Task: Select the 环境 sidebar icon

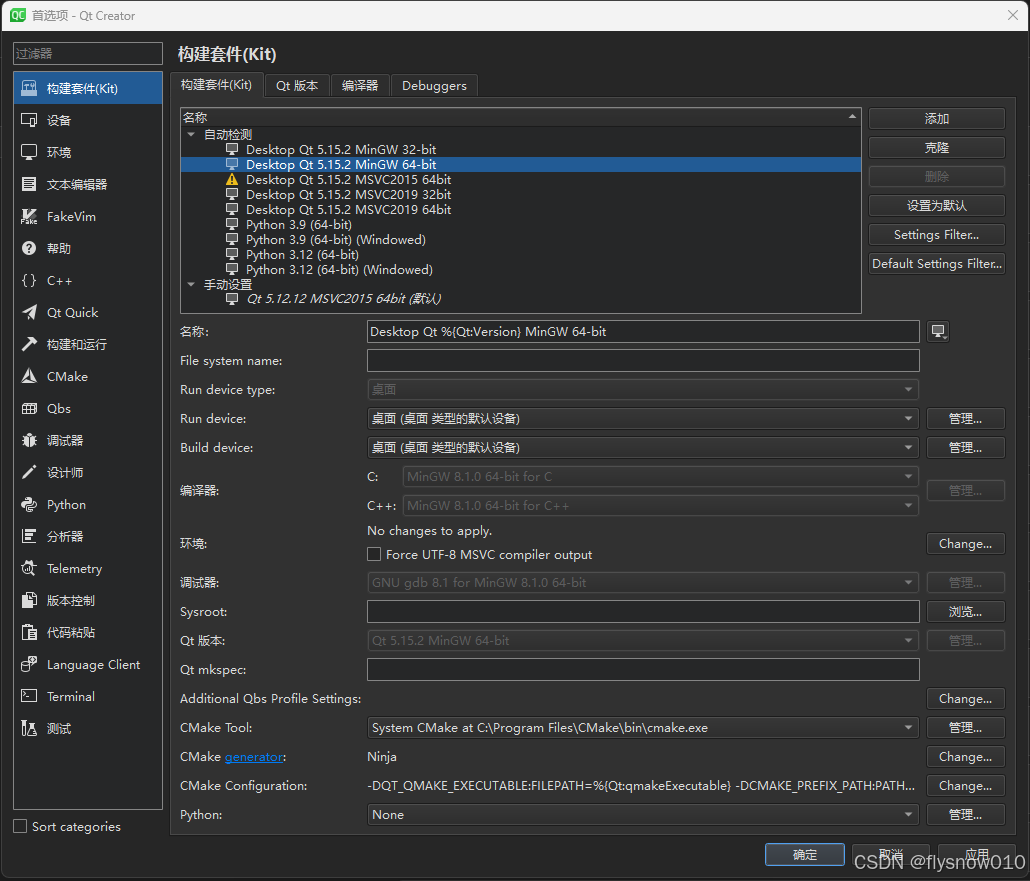Action: point(29,152)
